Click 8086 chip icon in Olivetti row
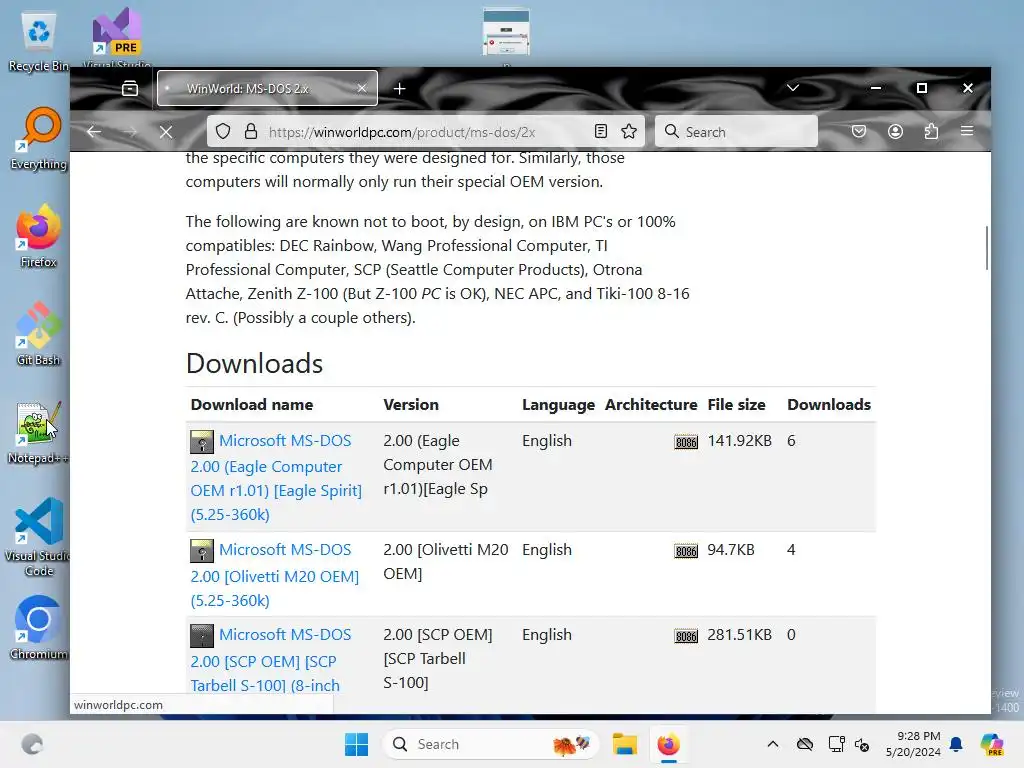The image size is (1024, 768). pyautogui.click(x=686, y=551)
